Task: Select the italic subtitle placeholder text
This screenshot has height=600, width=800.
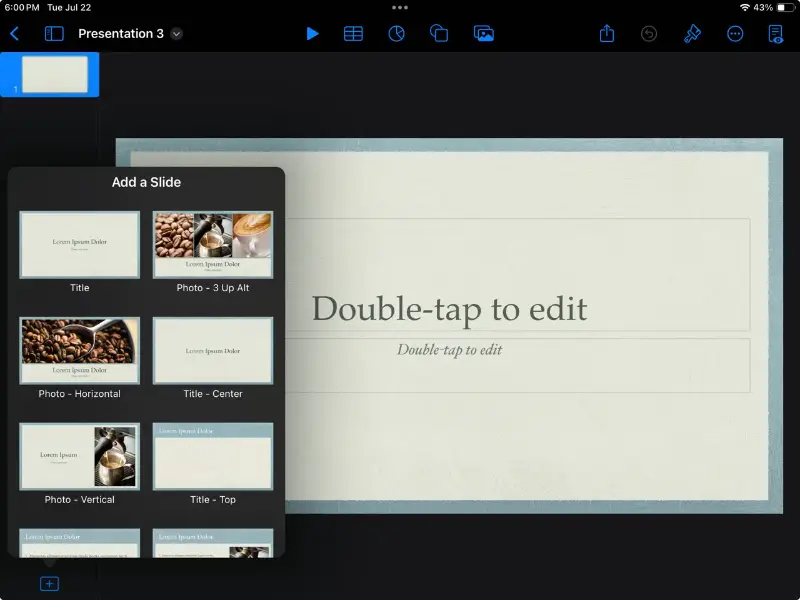Action: tap(449, 349)
